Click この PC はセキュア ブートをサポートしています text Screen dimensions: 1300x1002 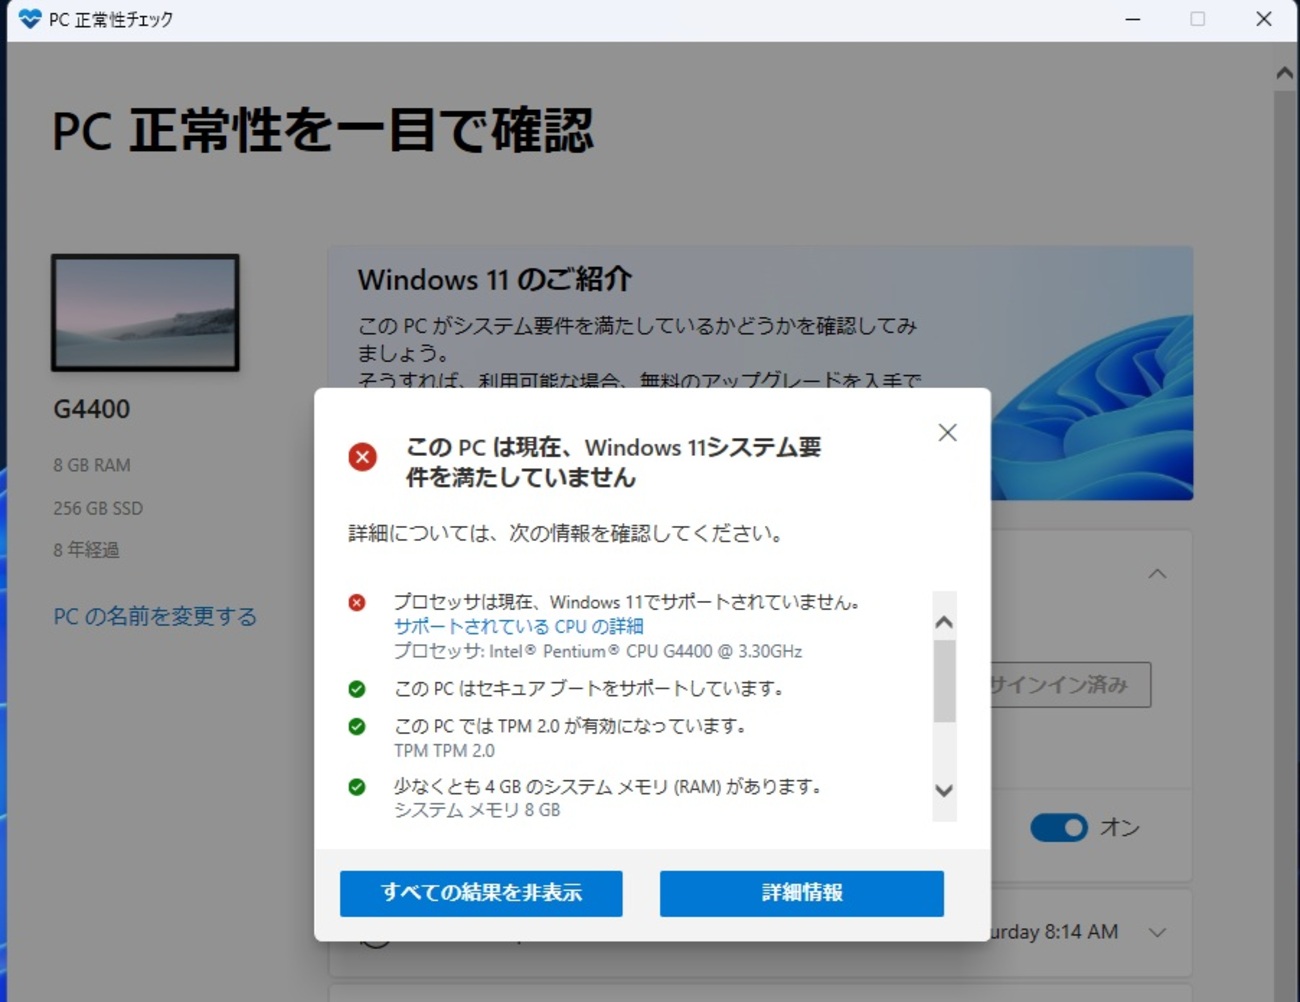590,689
